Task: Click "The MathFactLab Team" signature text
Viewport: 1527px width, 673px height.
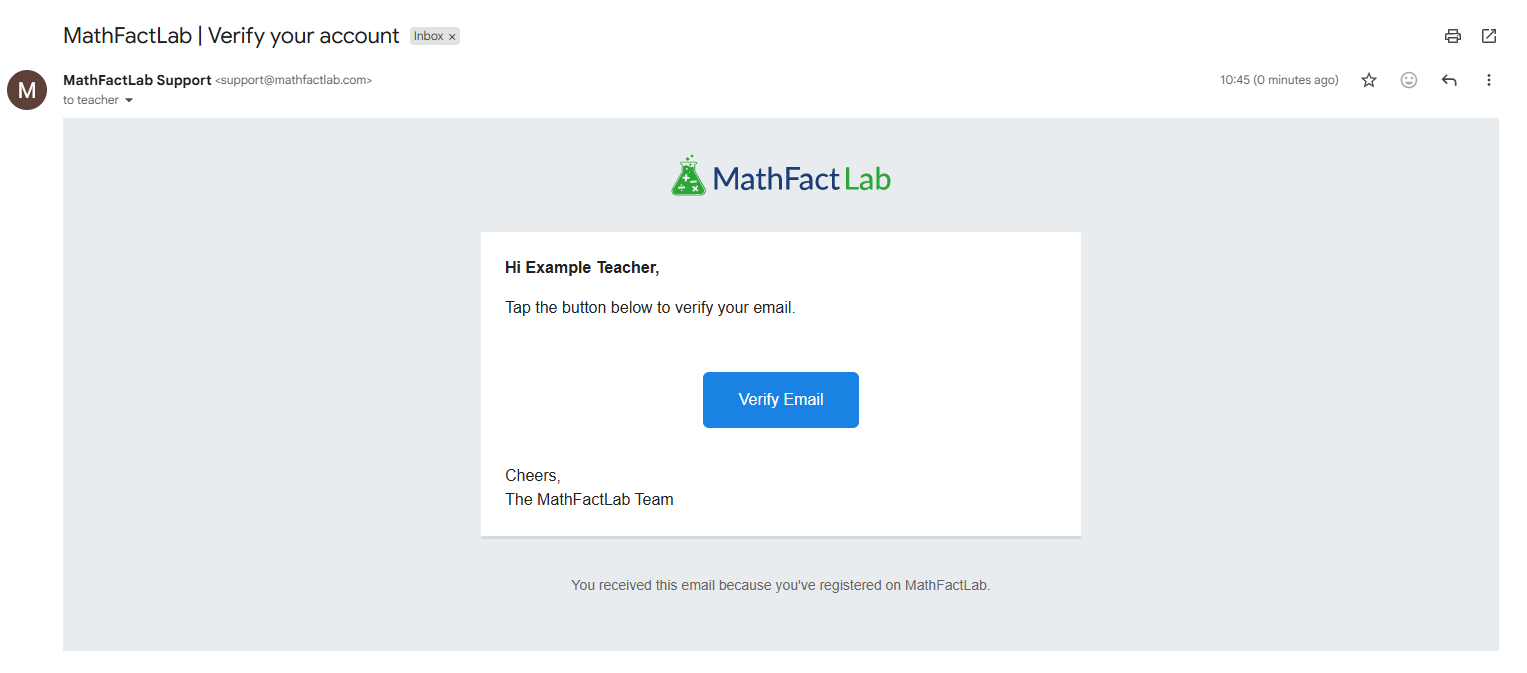Action: (x=590, y=500)
